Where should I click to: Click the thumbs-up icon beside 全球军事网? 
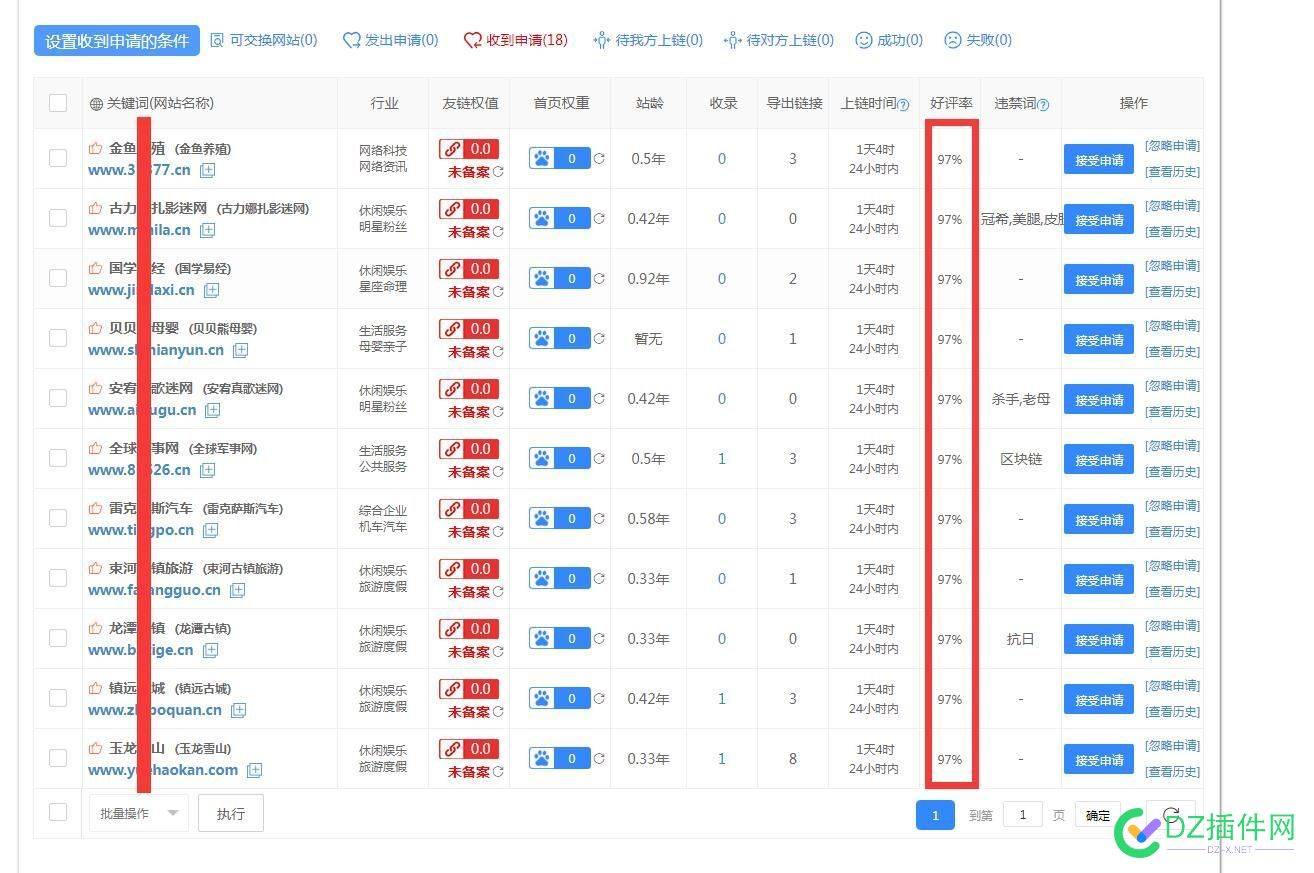(95, 448)
